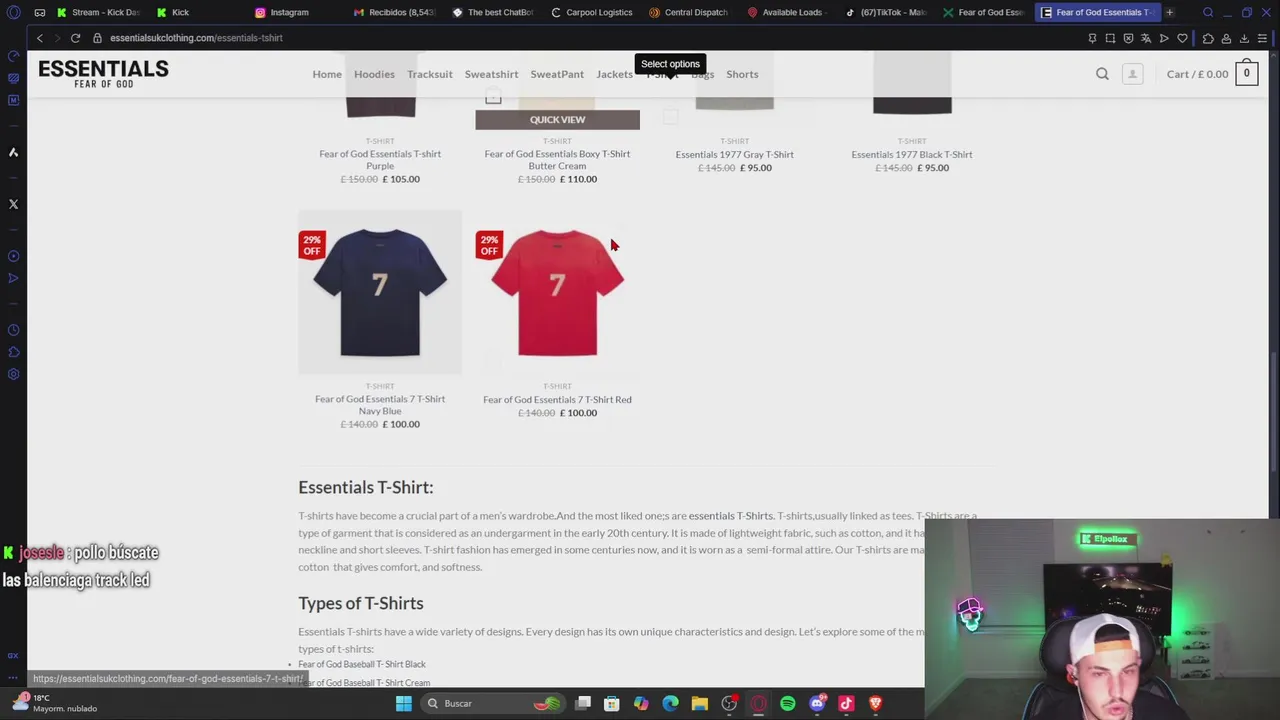Open the player sidebar icon
The height and width of the screenshot is (720, 1280).
tap(13, 256)
